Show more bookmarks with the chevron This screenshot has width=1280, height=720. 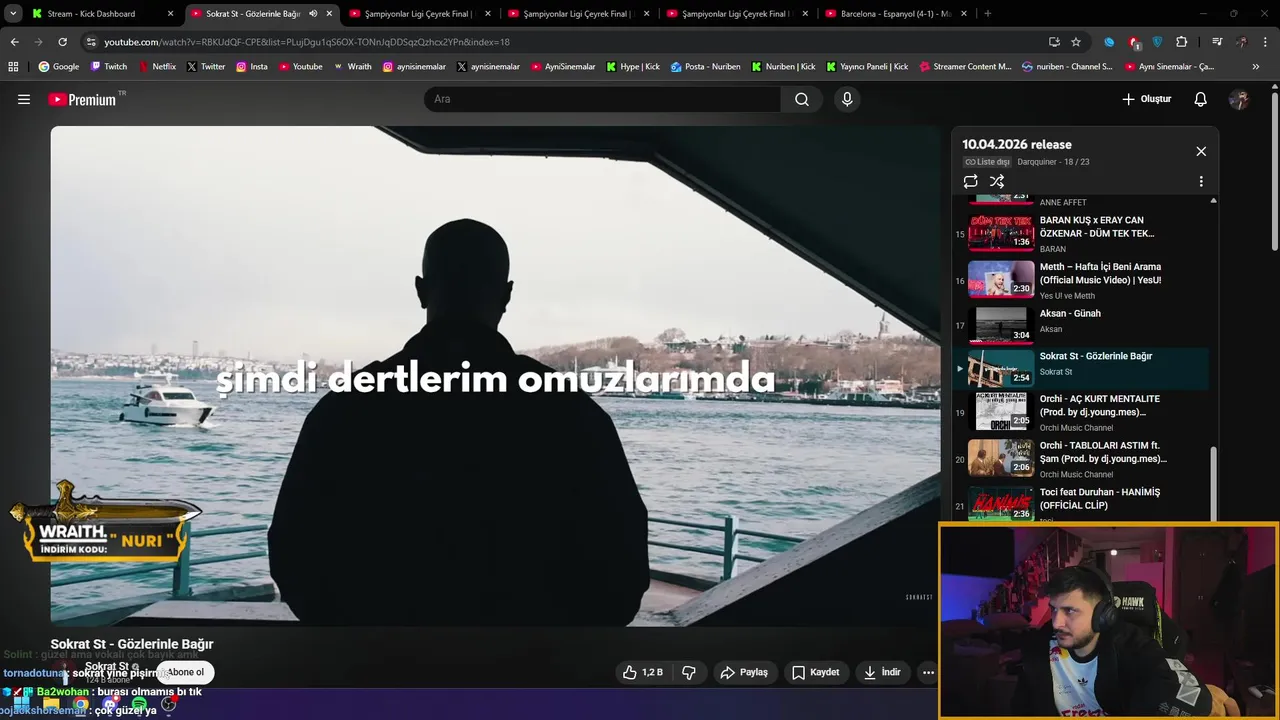click(x=1256, y=67)
